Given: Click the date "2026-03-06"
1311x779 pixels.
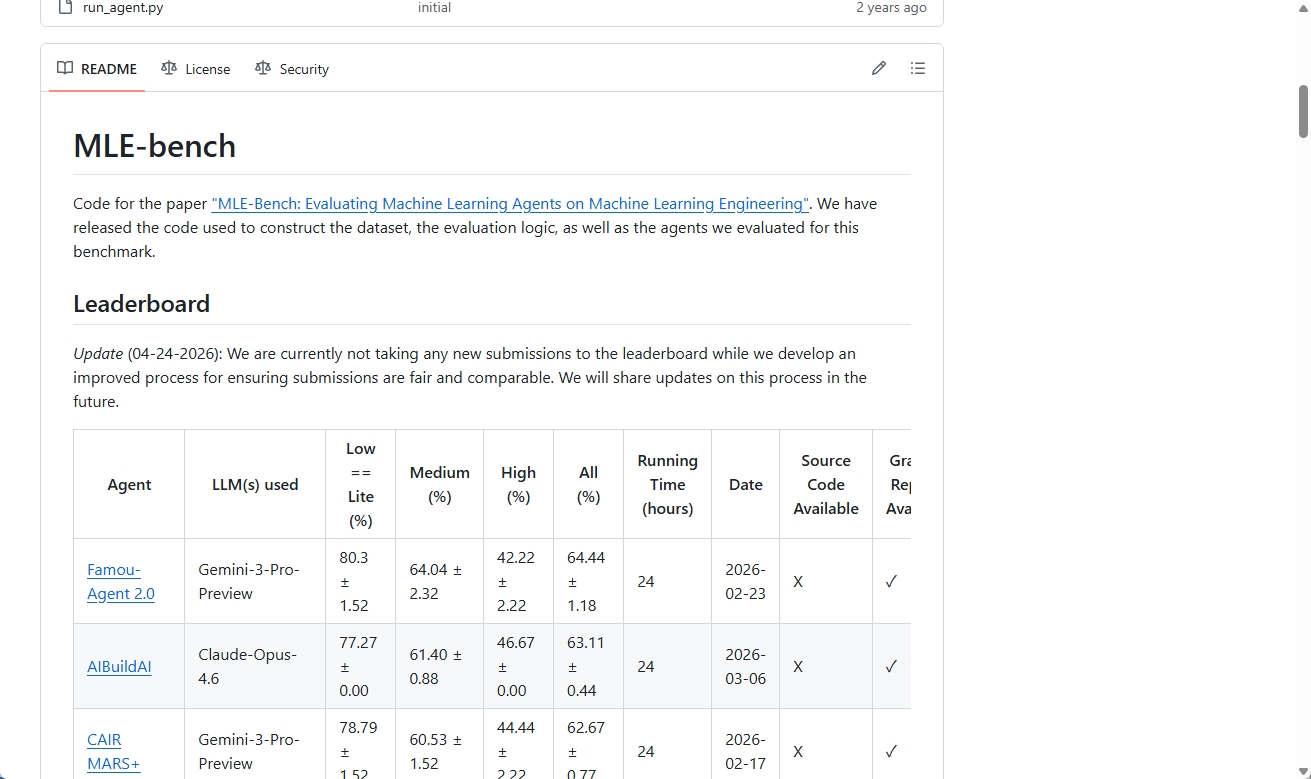Looking at the screenshot, I should pos(746,667).
